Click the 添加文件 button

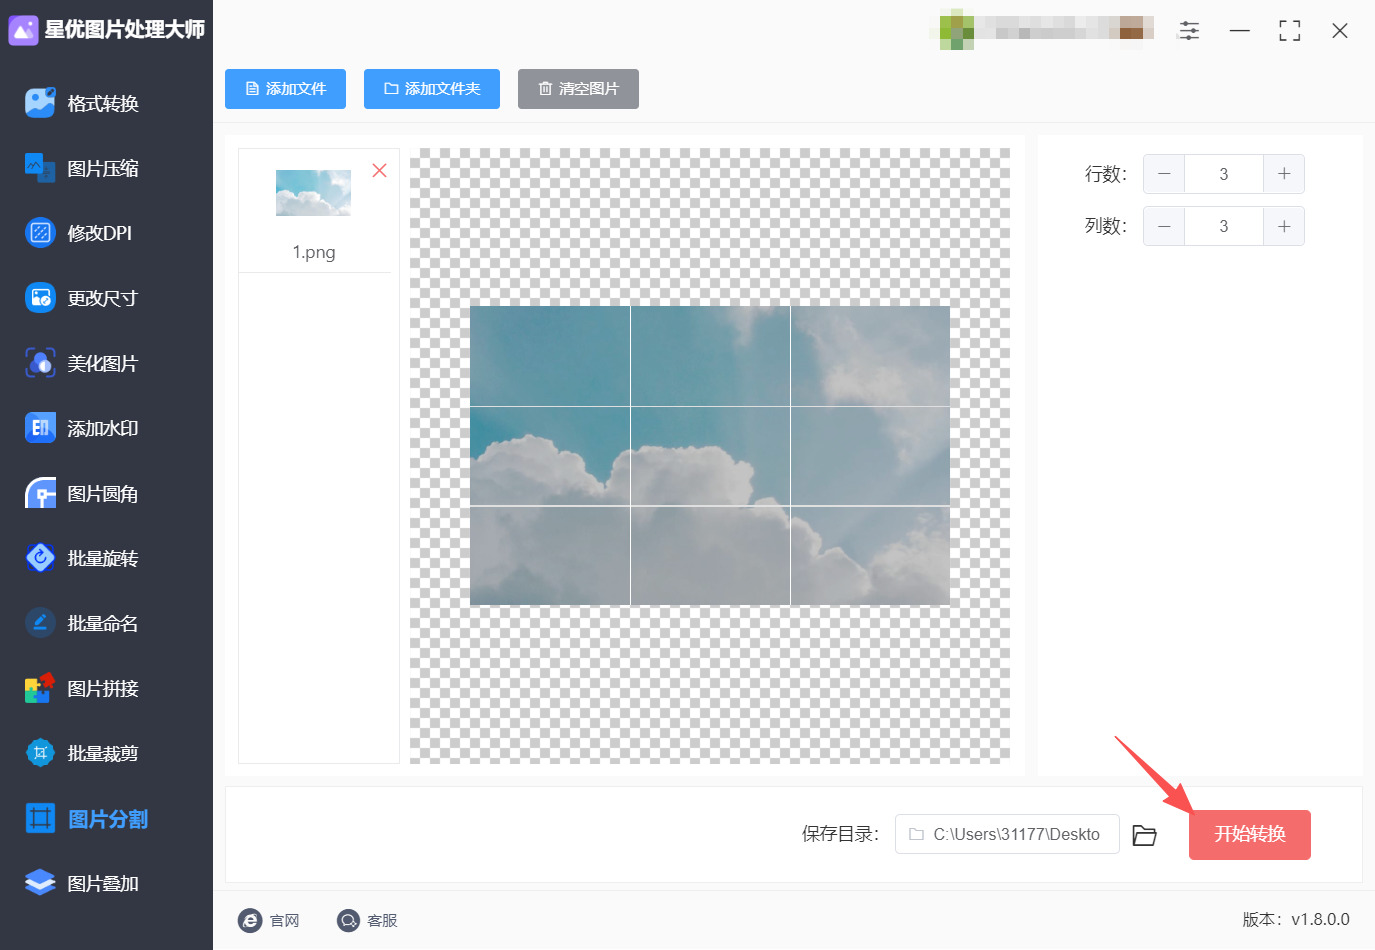tap(285, 89)
